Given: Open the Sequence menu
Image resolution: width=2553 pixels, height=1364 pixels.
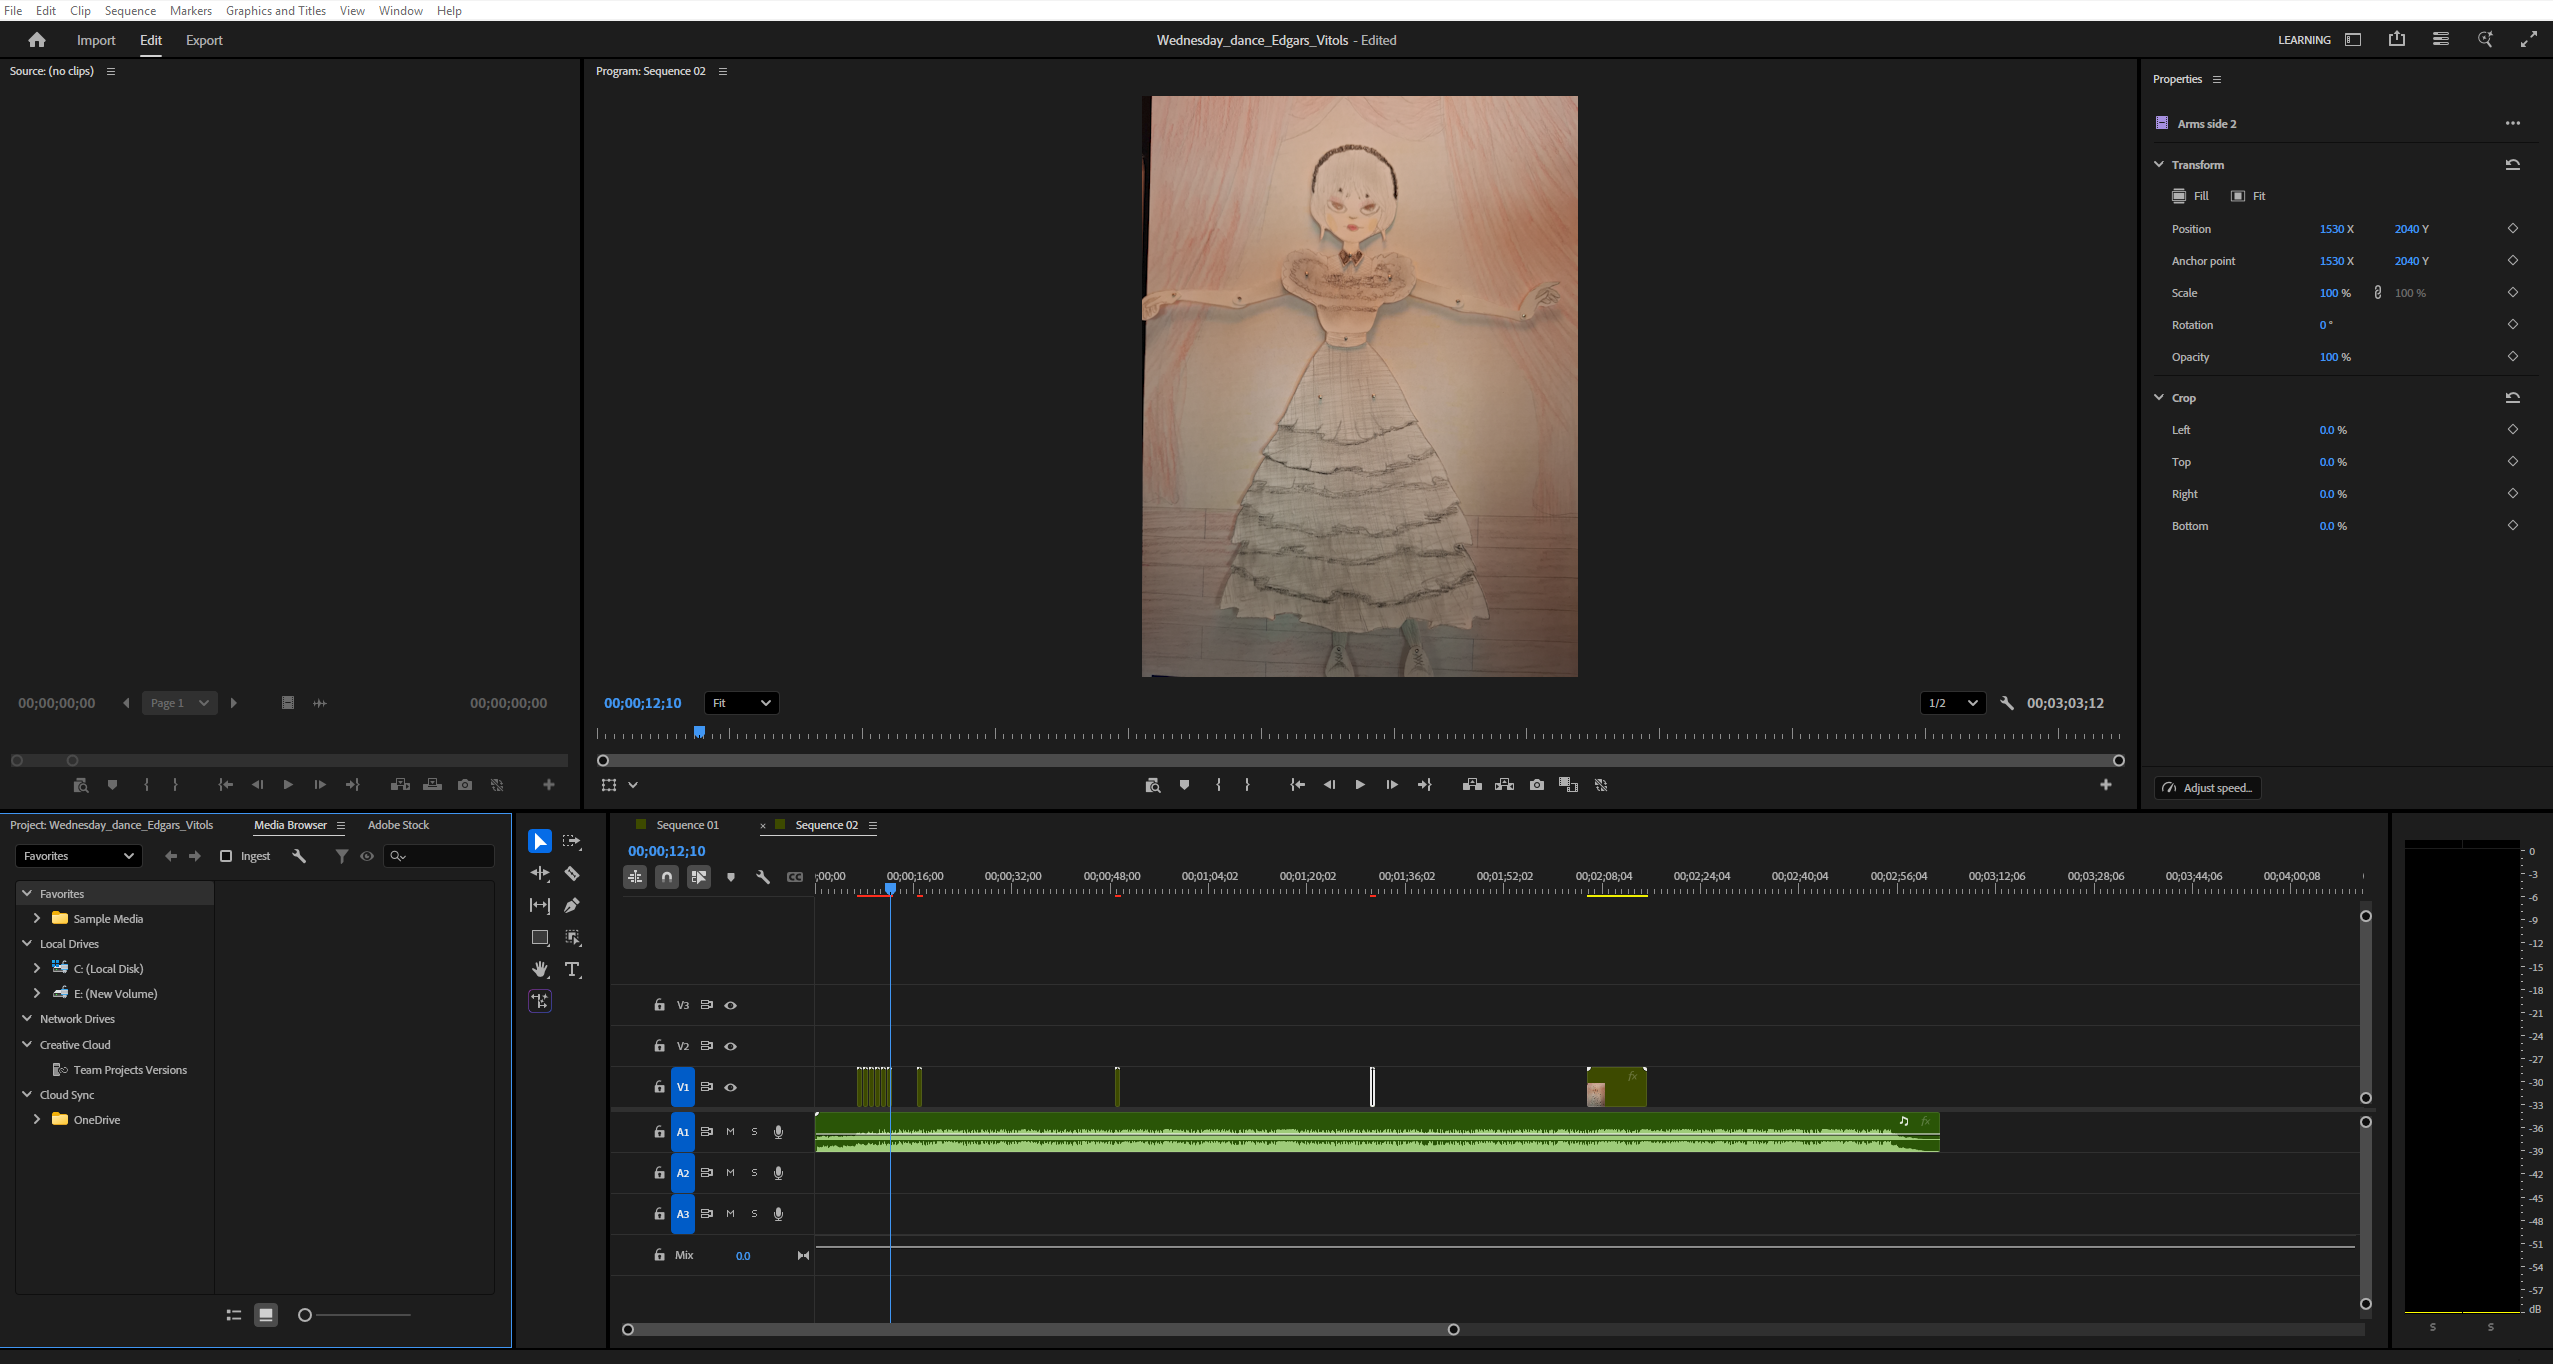Looking at the screenshot, I should 130,10.
